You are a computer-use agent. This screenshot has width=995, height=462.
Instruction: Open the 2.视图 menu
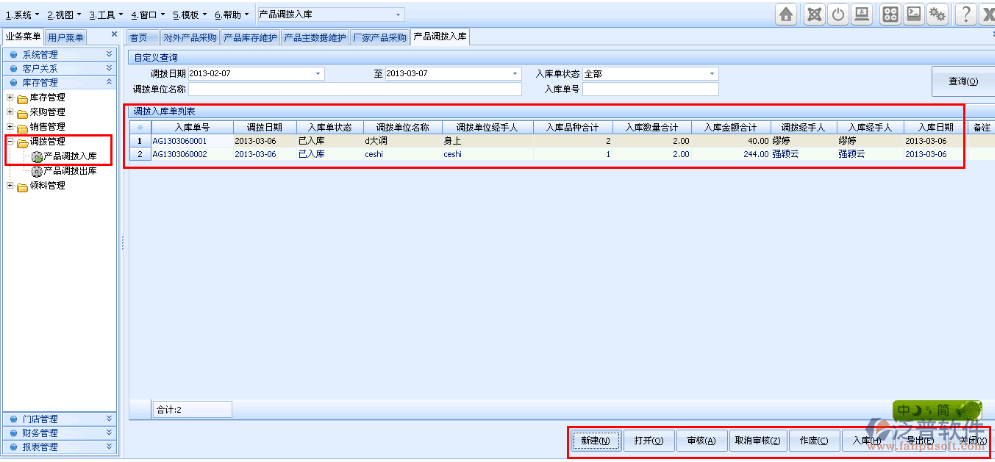click(x=64, y=14)
